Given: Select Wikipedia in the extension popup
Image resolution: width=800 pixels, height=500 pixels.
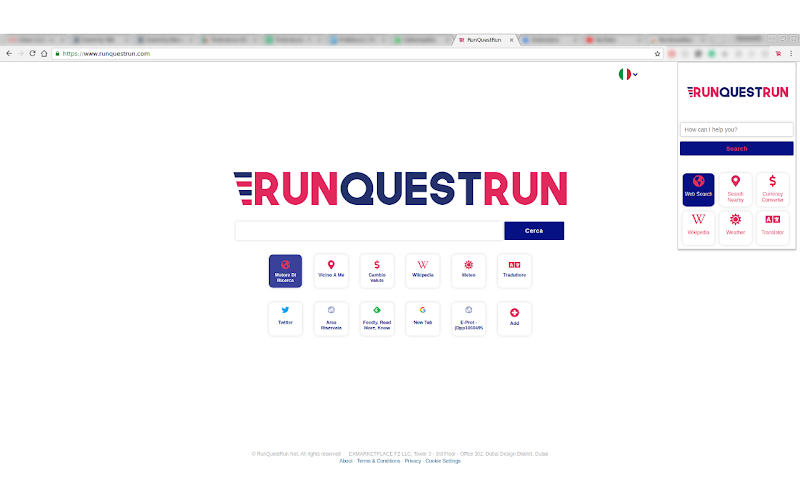Looking at the screenshot, I should 698,228.
